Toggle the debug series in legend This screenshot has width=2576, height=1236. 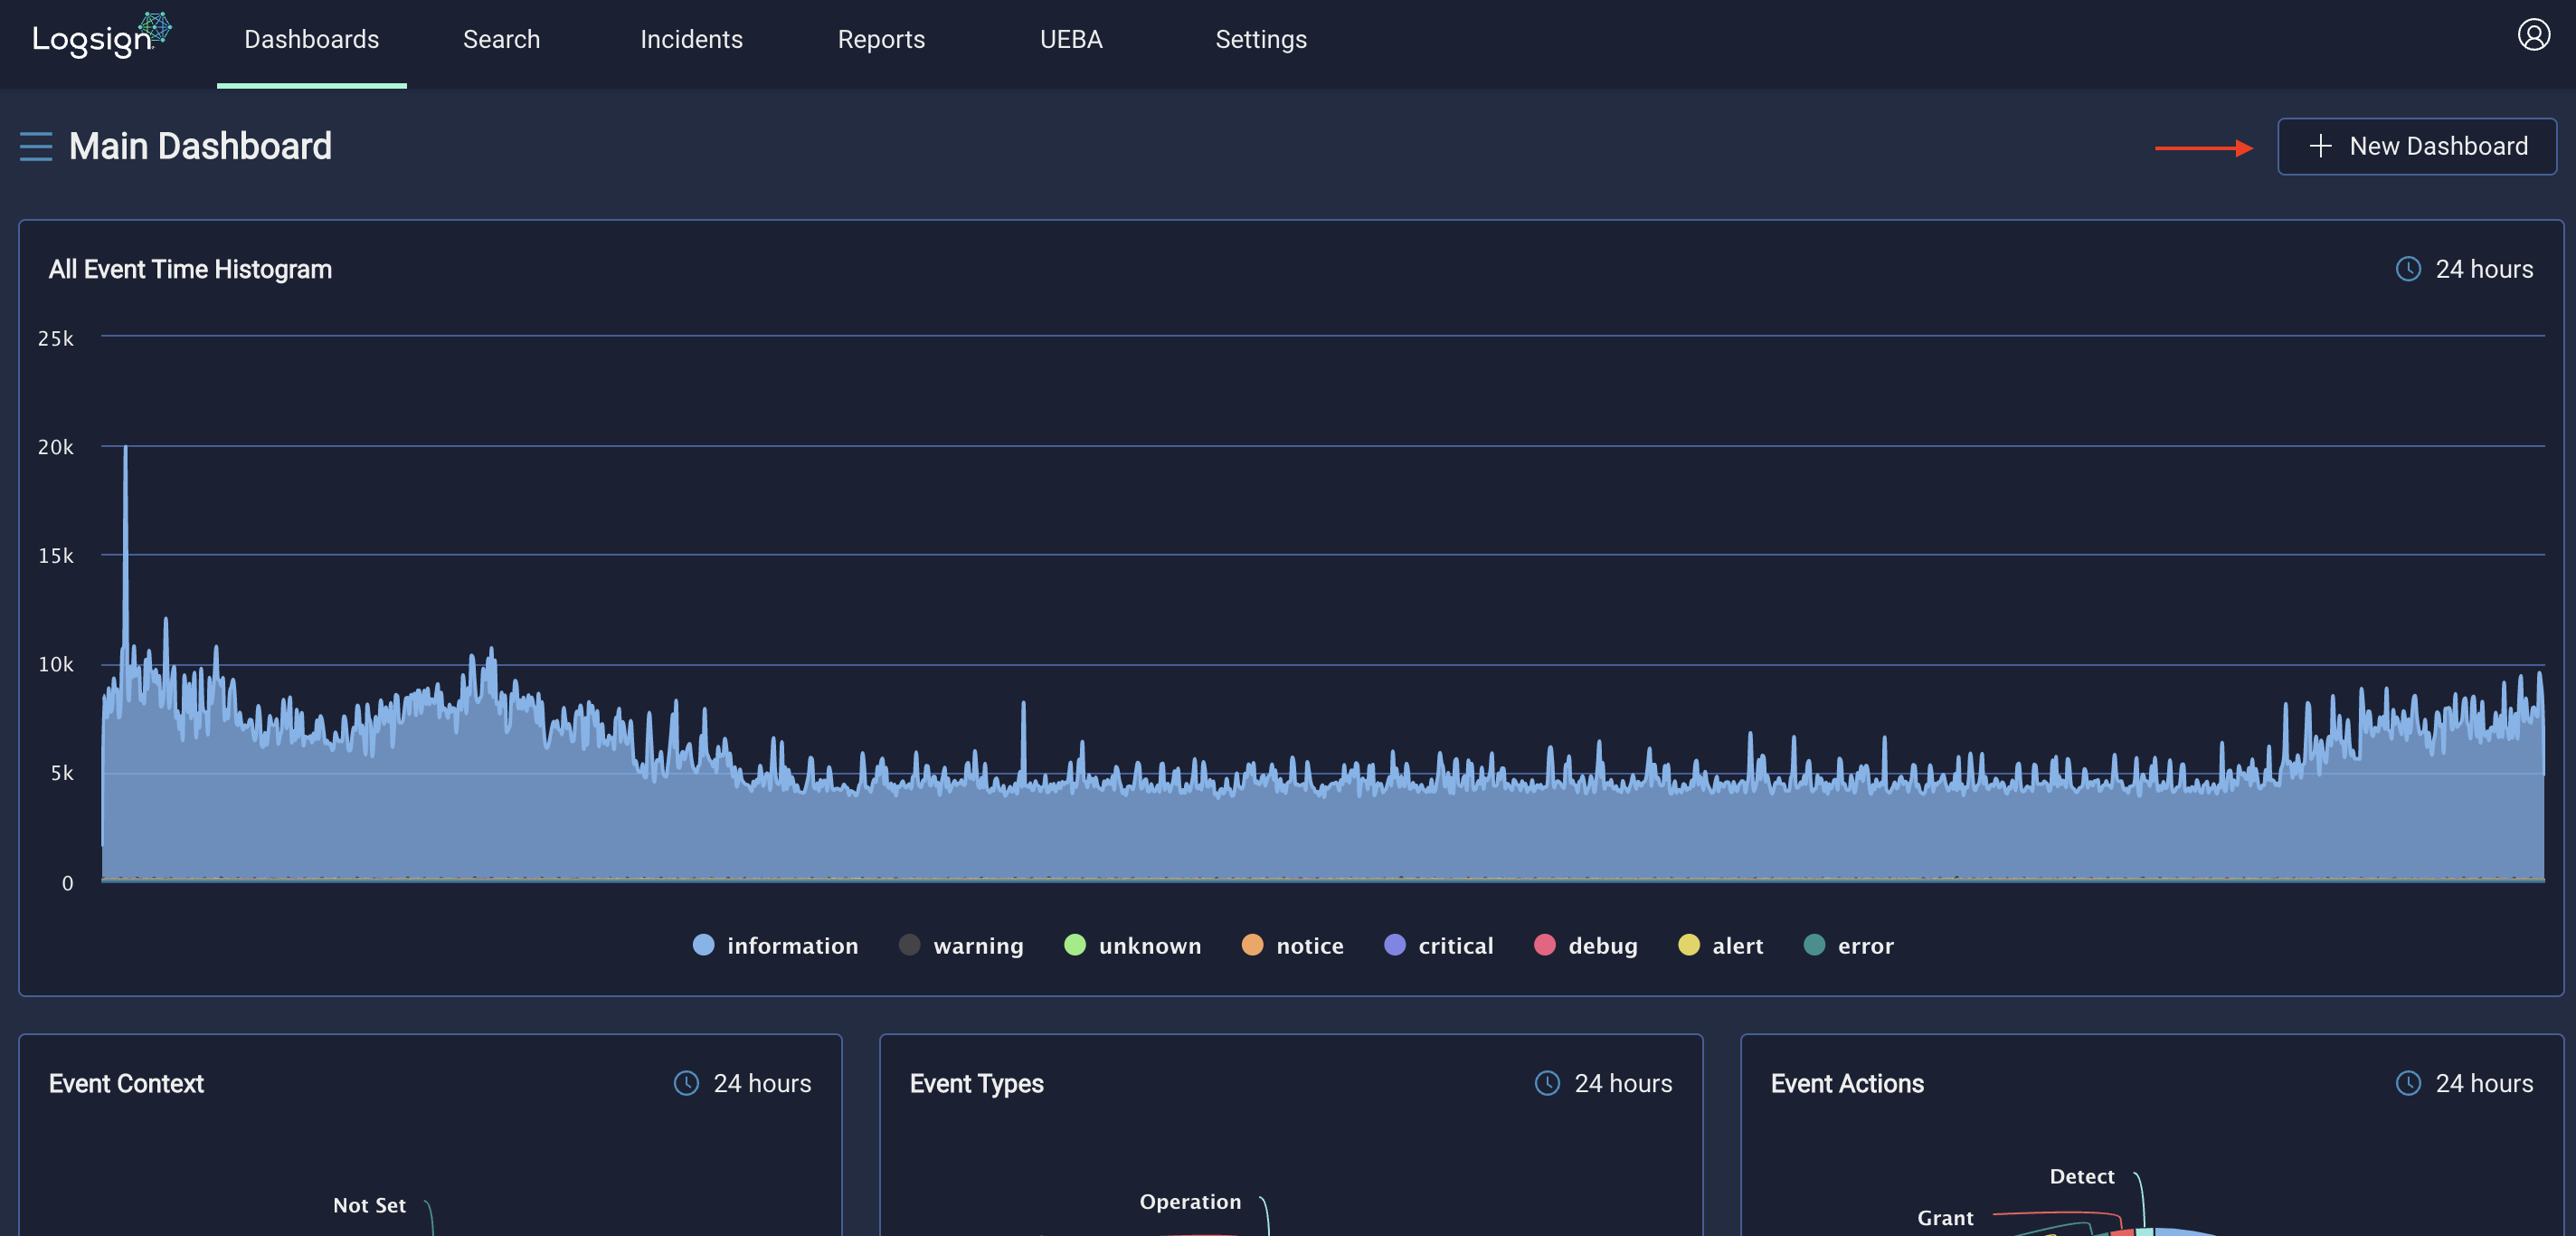tap(1585, 945)
